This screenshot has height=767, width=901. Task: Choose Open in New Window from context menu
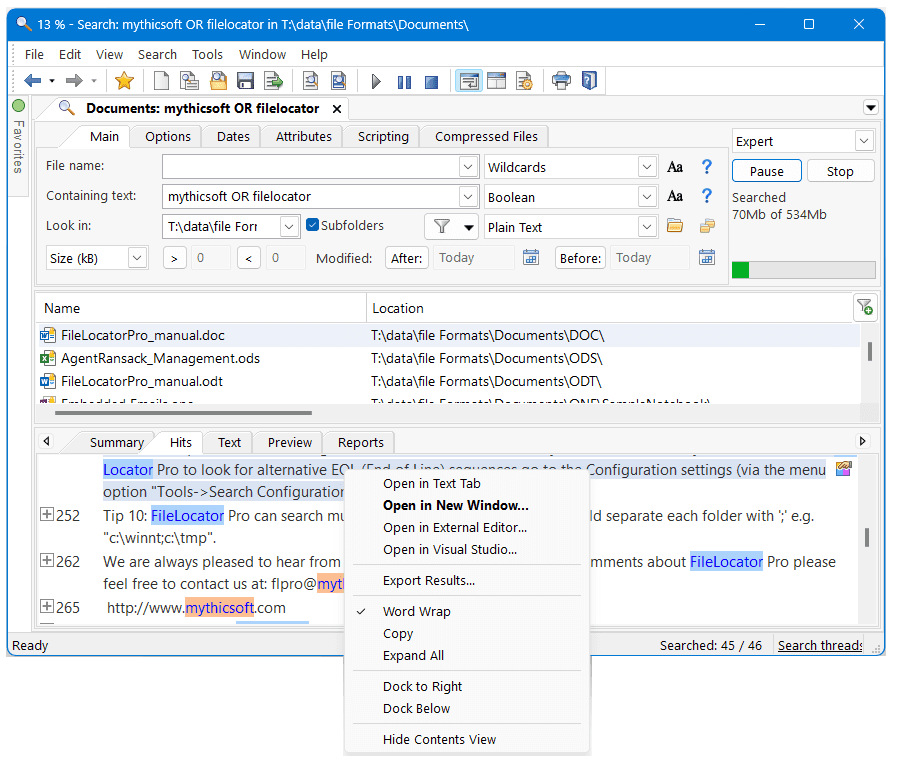tap(456, 506)
